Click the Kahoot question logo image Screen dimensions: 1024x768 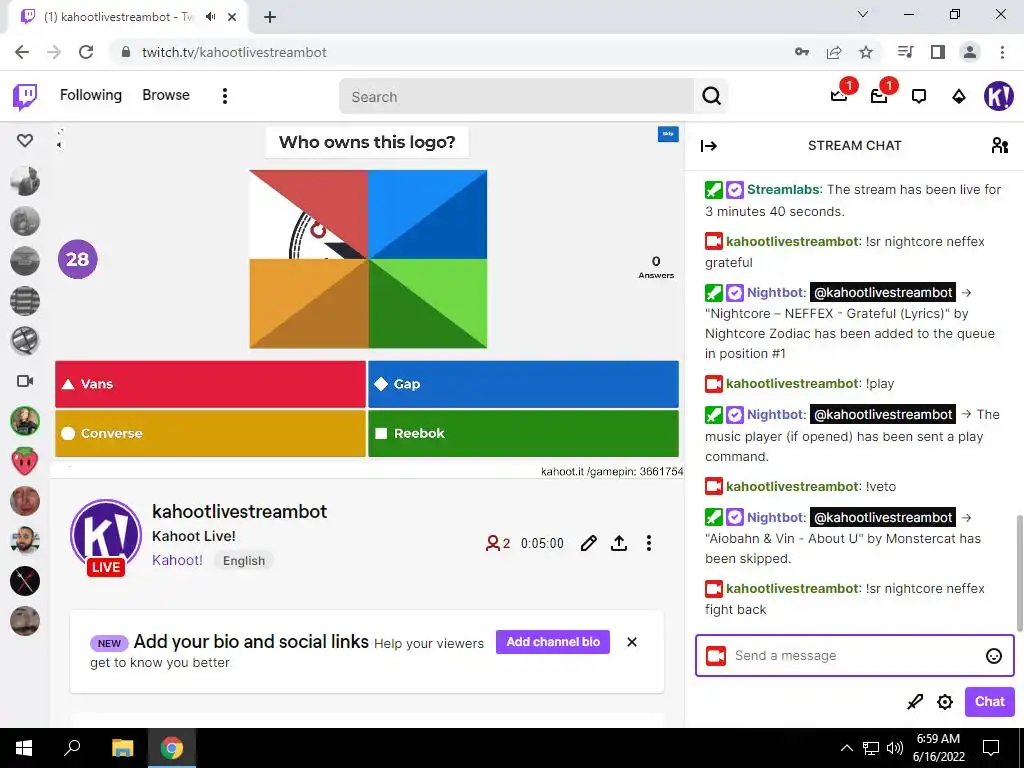pyautogui.click(x=368, y=259)
